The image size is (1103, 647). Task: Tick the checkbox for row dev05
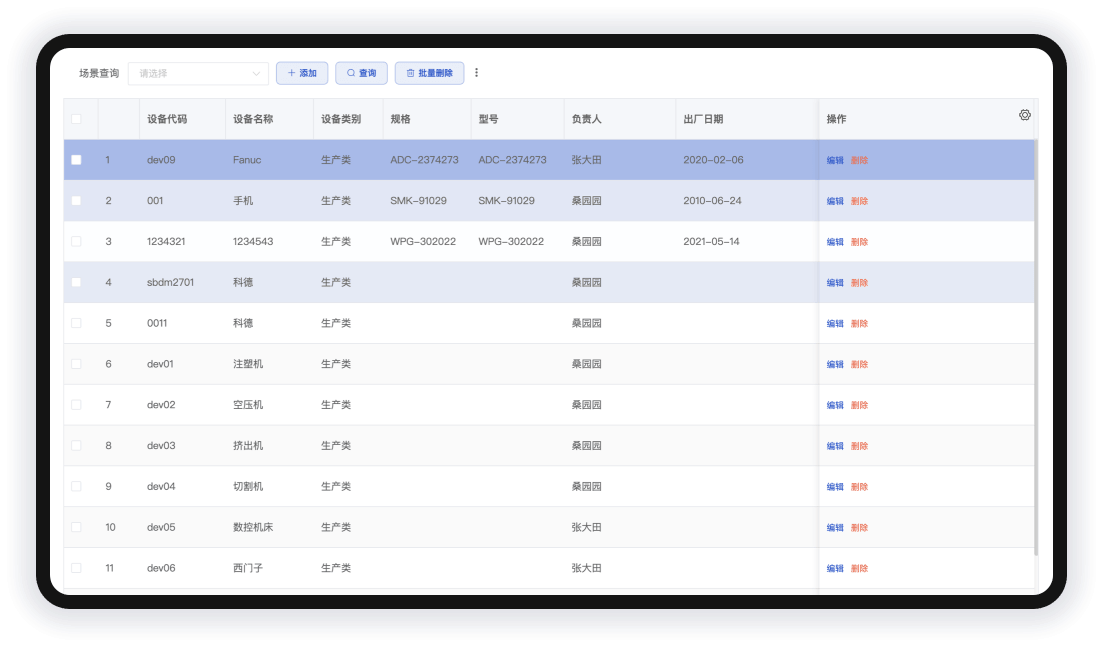(x=76, y=527)
